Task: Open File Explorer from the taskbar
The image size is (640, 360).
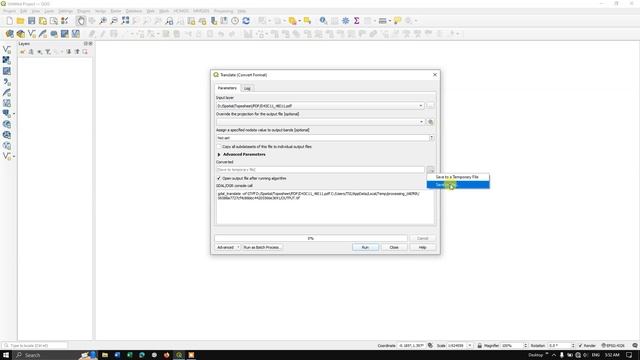Action: coord(105,355)
